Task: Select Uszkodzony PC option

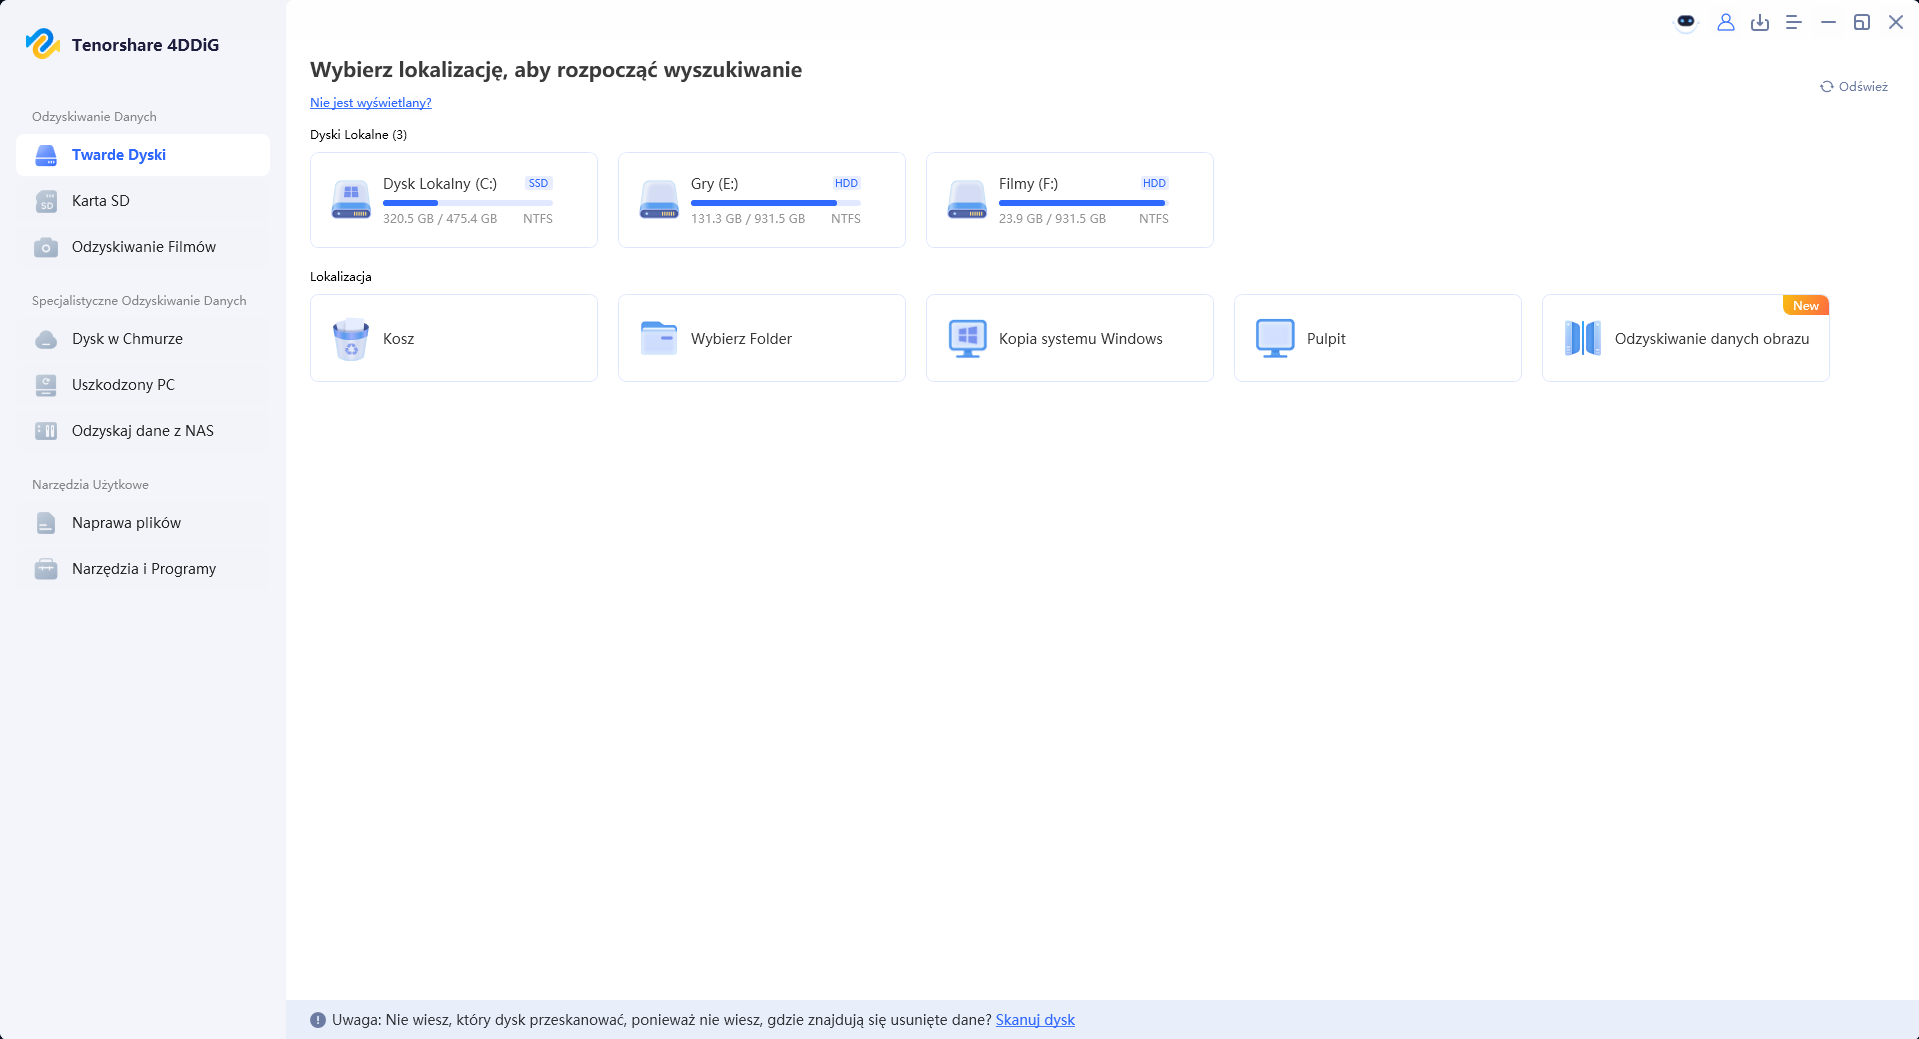Action: click(143, 385)
